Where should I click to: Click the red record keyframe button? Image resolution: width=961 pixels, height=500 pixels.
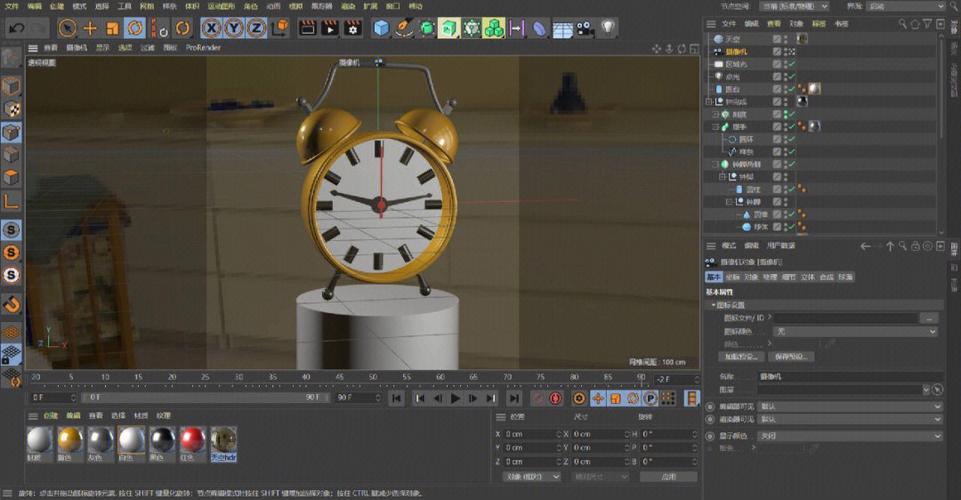click(555, 398)
